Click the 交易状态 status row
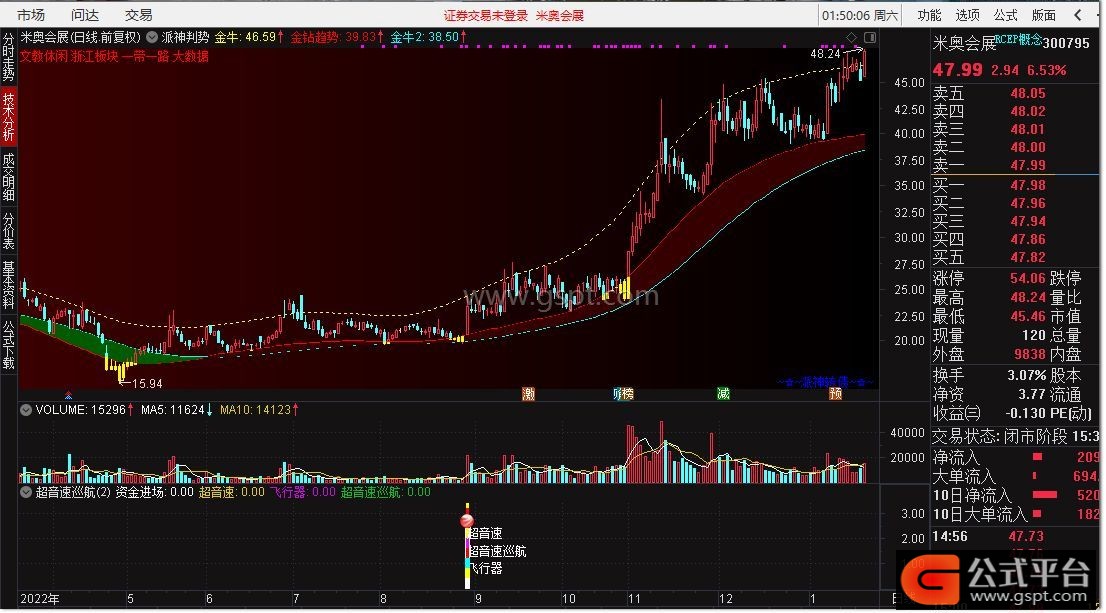 point(1015,437)
